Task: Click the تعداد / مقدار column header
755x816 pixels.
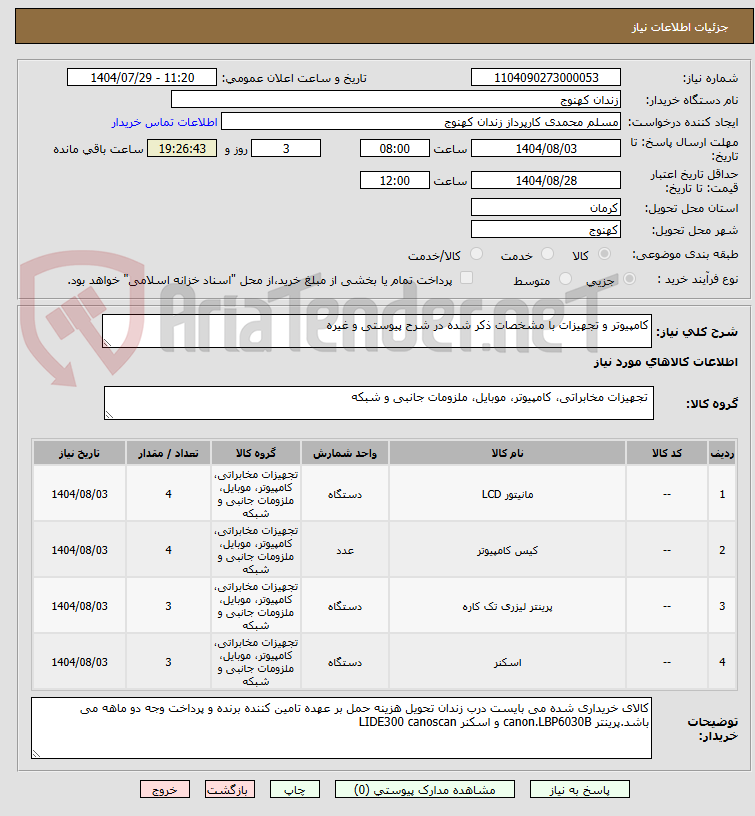Action: (168, 453)
